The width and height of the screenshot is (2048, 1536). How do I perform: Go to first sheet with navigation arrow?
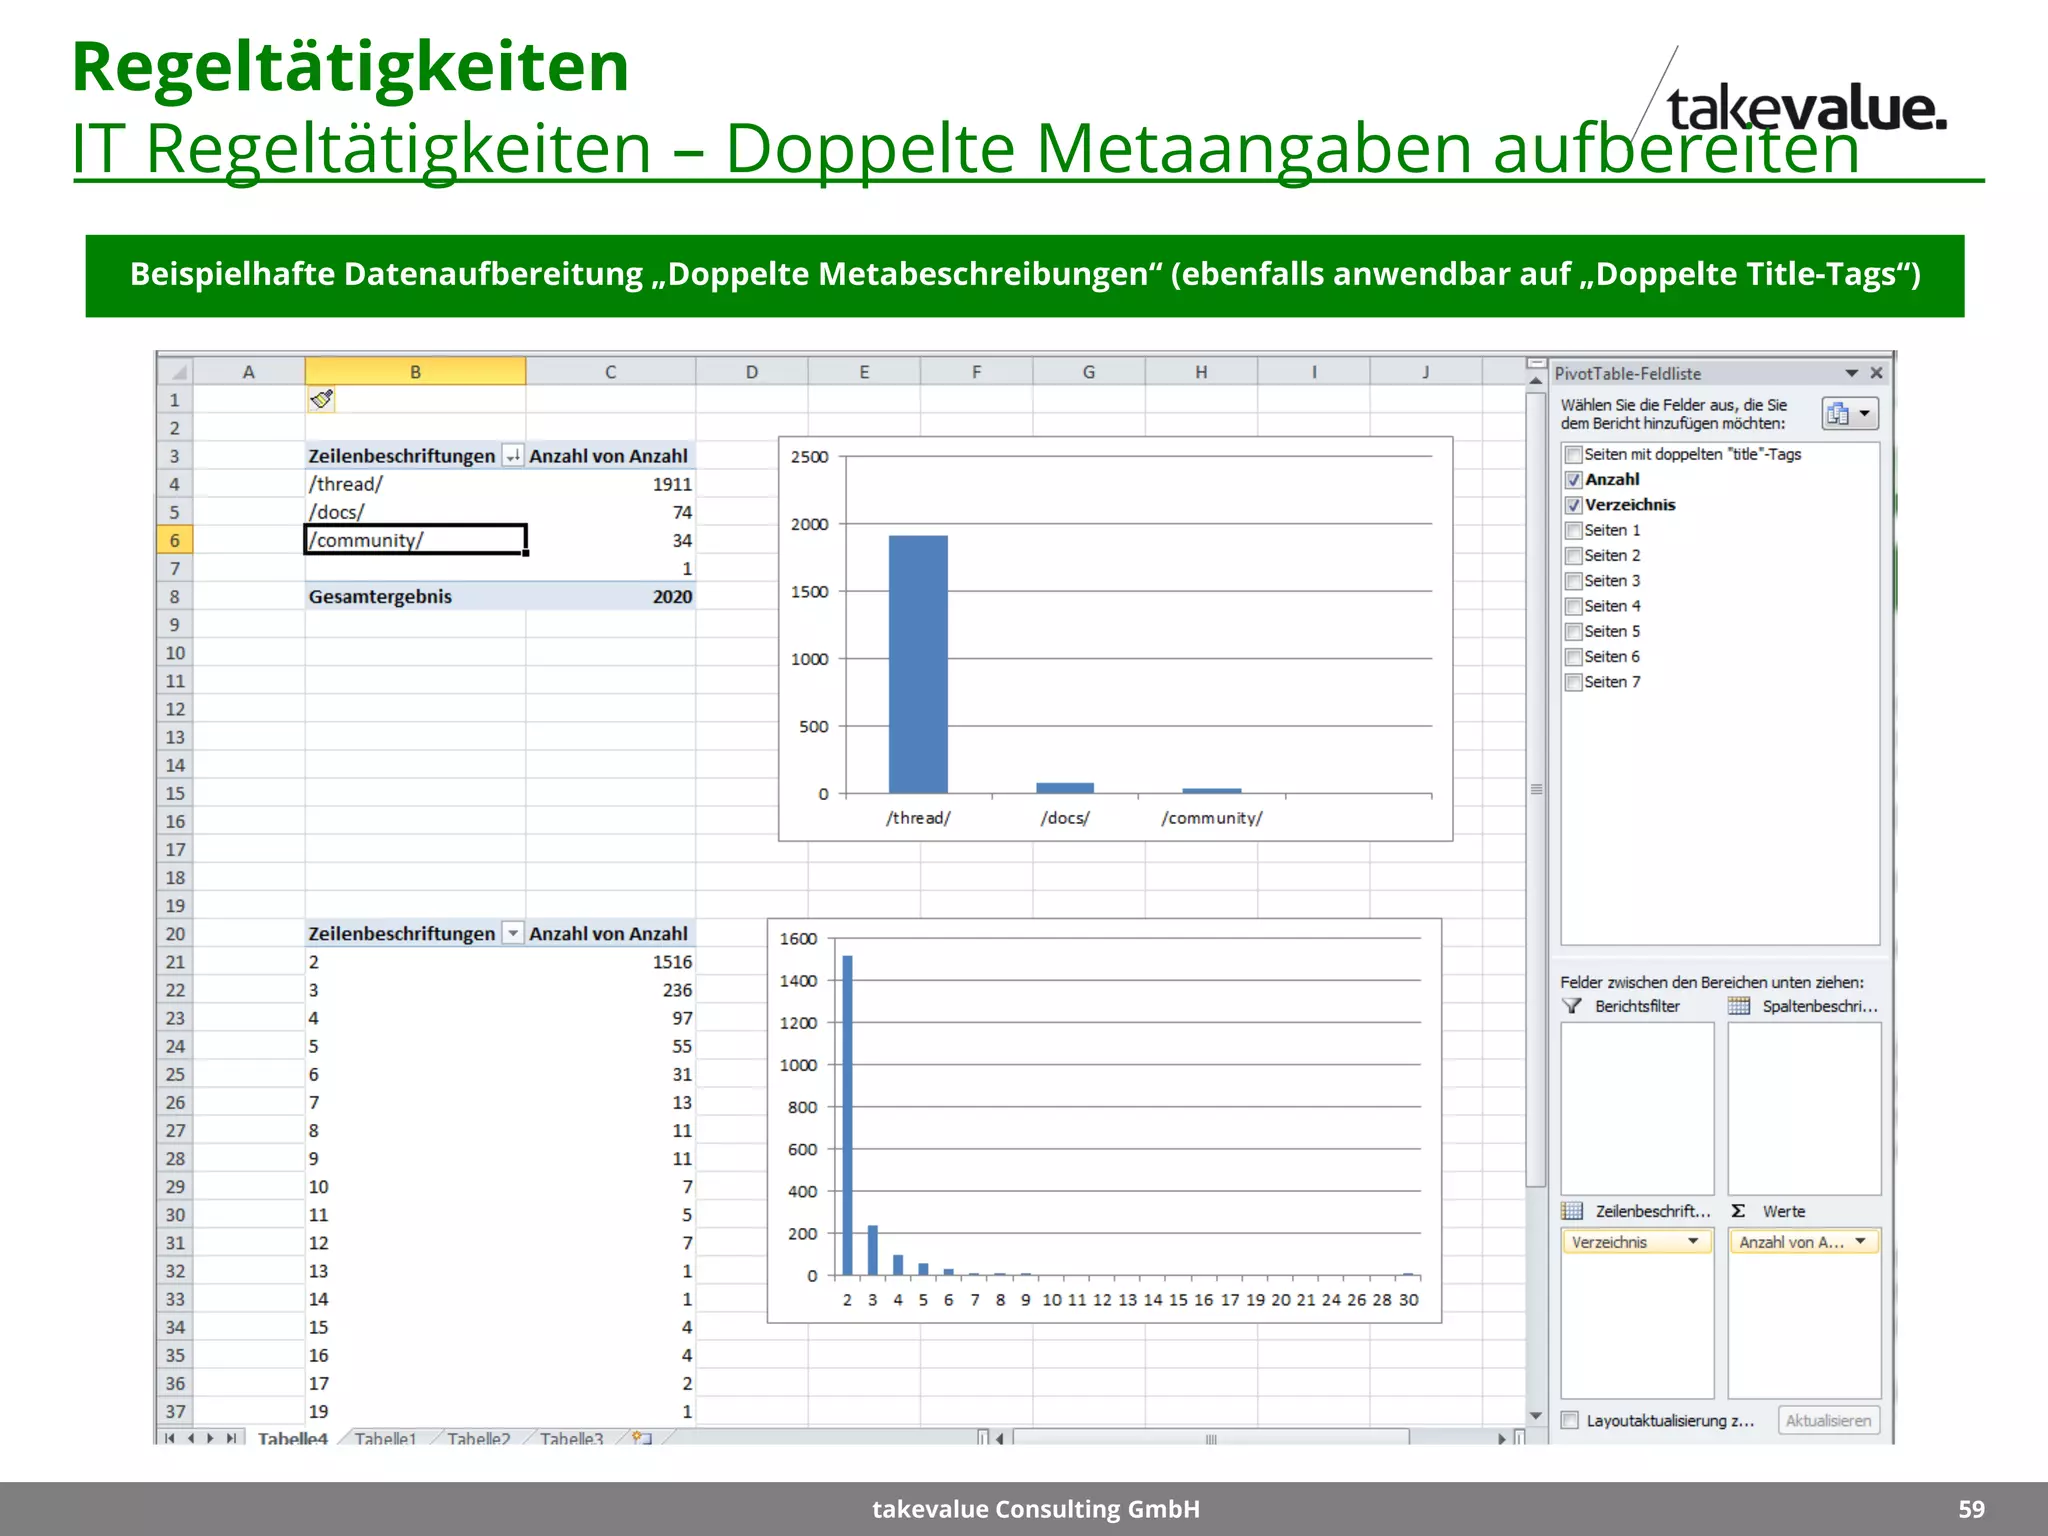170,1438
